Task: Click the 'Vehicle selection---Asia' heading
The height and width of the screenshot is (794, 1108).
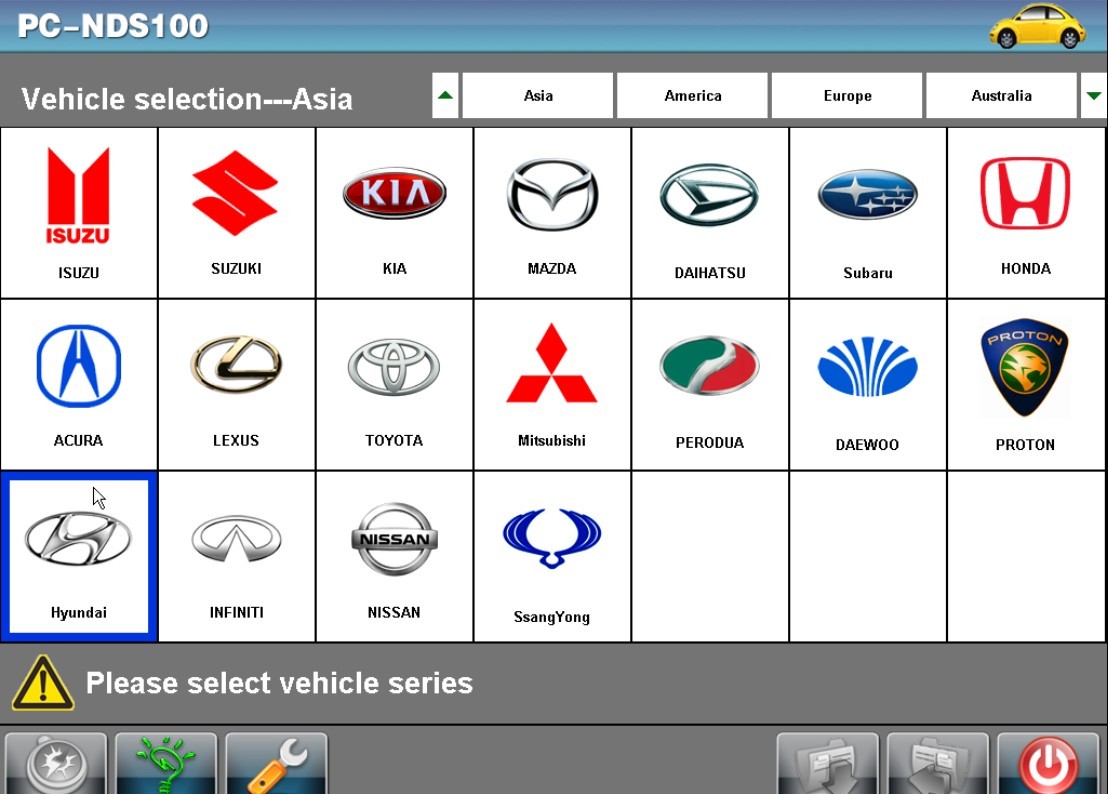Action: point(187,99)
